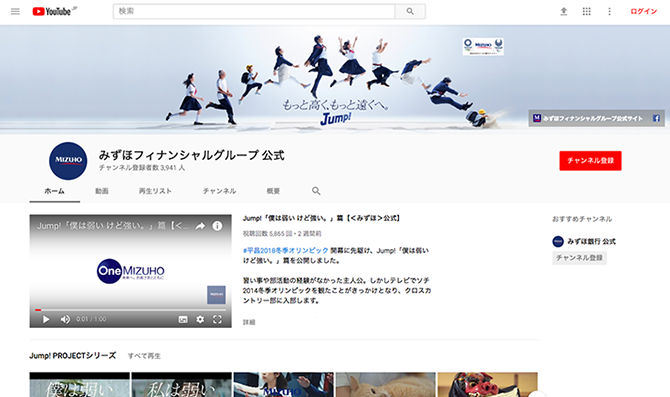Select the ホーム tab
Image resolution: width=670 pixels, height=397 pixels.
tap(55, 191)
